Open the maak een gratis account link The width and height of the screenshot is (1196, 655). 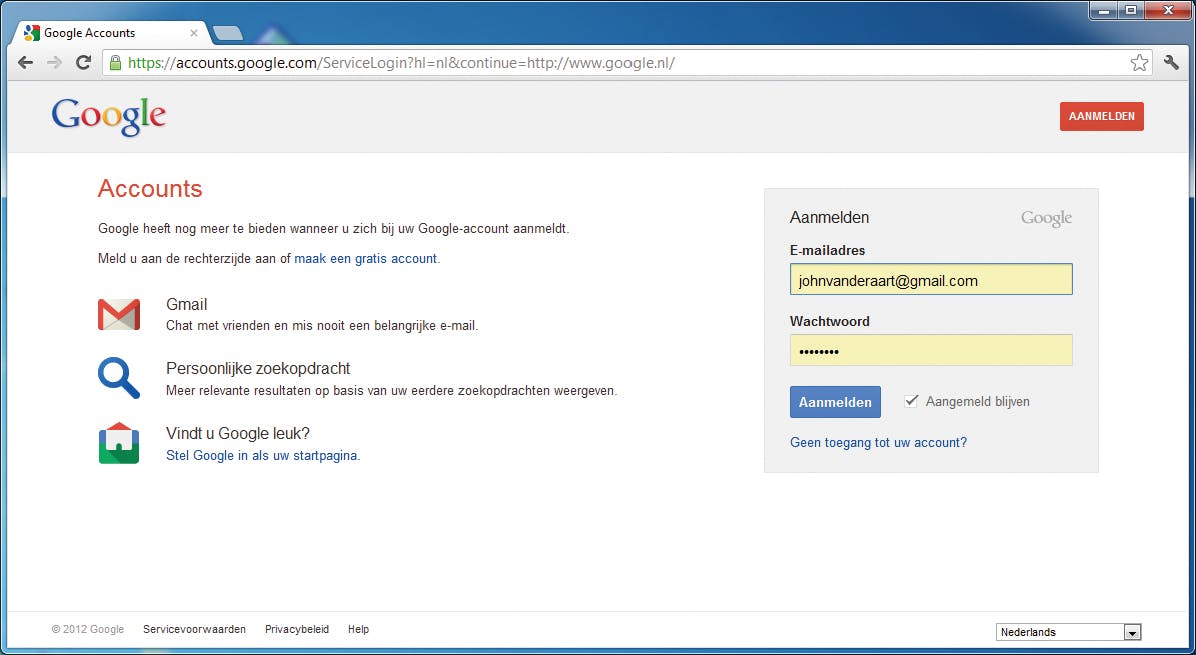pos(365,258)
